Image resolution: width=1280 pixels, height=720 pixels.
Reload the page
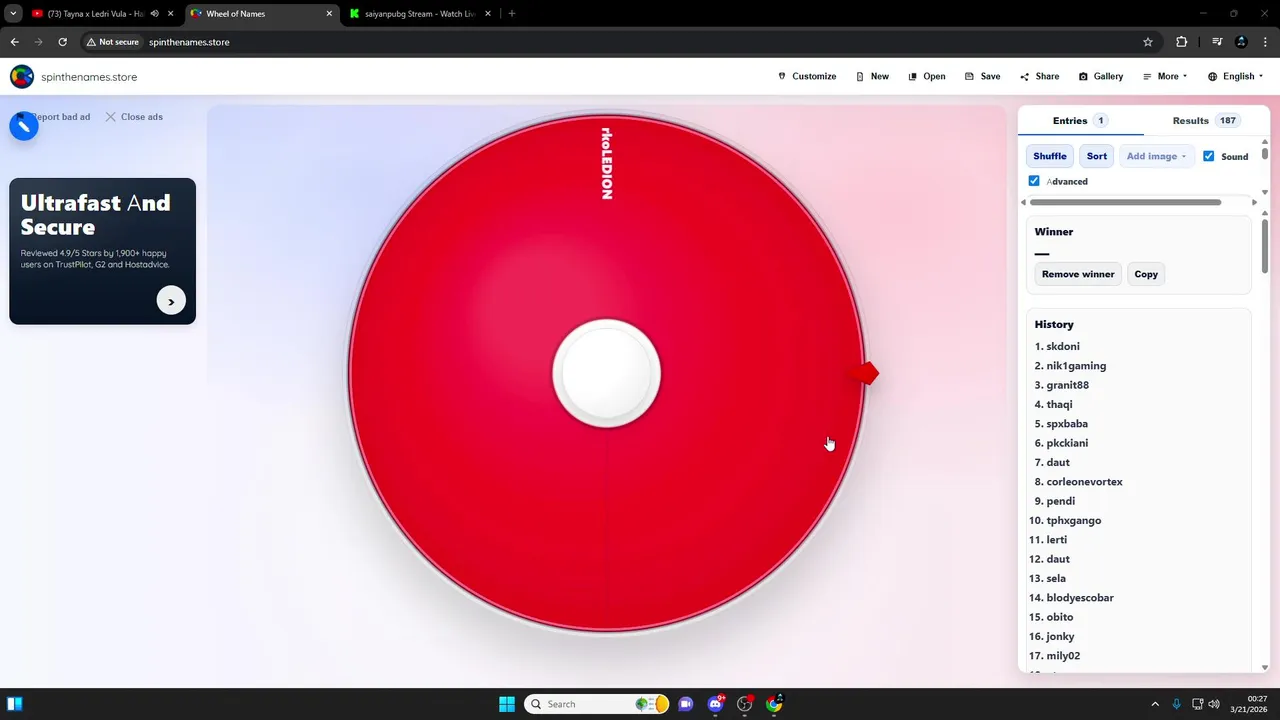[62, 42]
